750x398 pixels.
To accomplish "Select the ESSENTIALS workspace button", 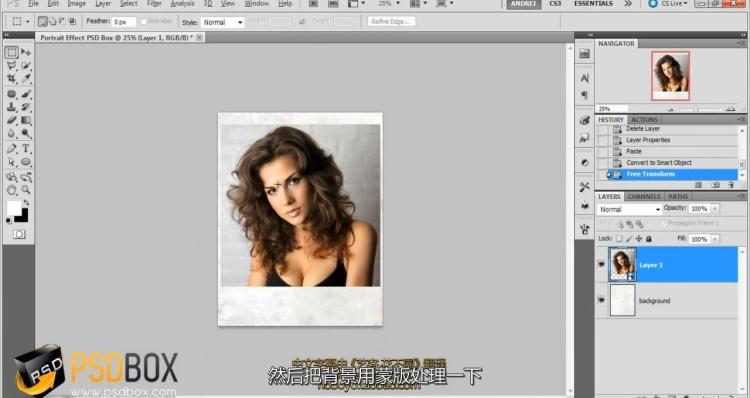I will click(593, 3).
